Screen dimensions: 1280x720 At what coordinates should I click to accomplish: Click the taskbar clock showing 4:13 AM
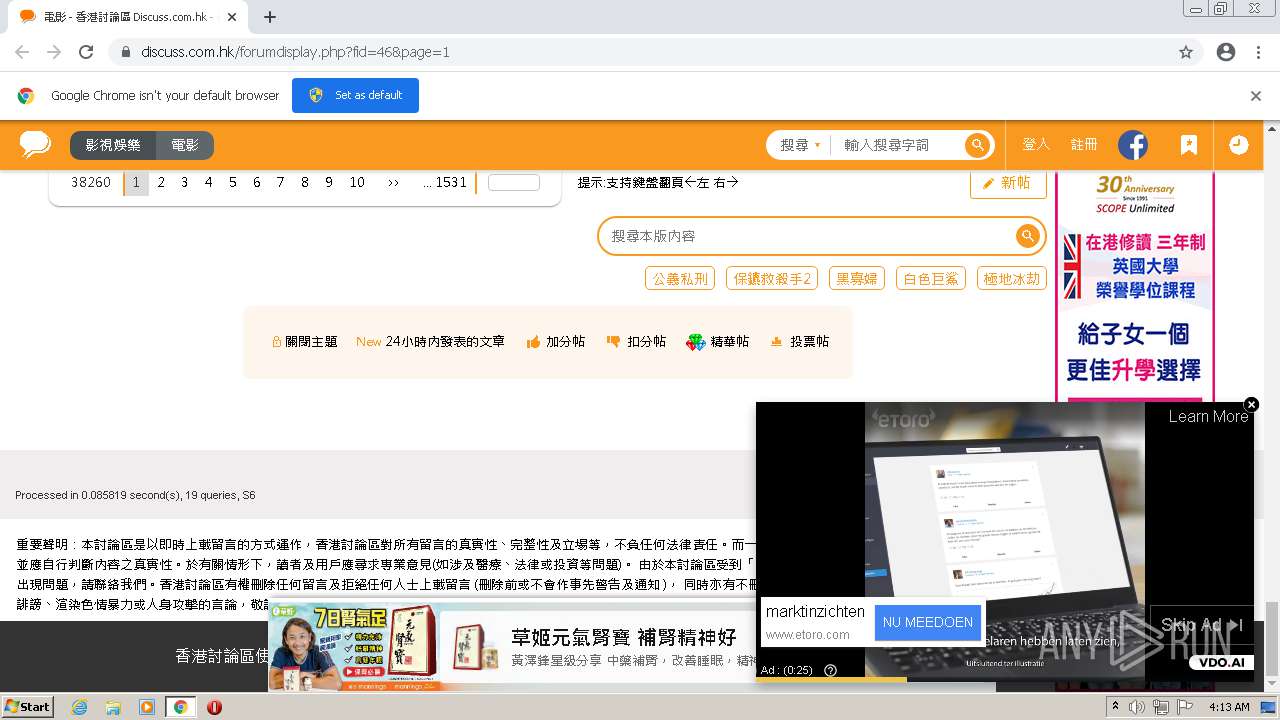1229,707
